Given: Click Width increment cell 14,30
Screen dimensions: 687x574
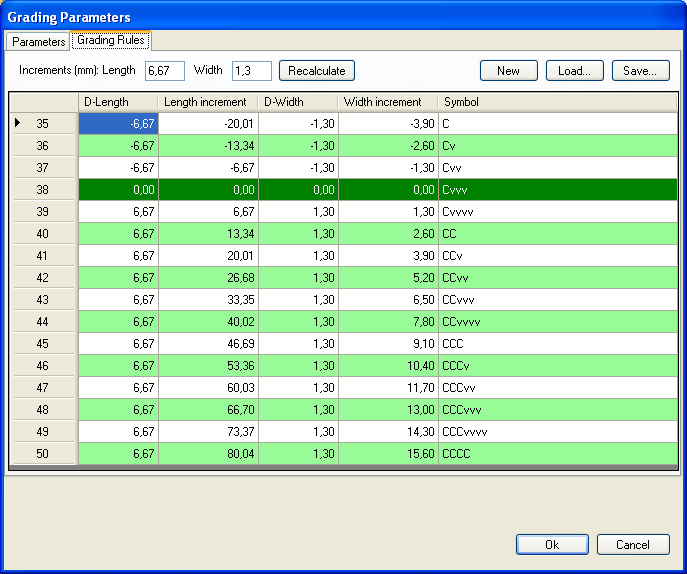Looking at the screenshot, I should pyautogui.click(x=388, y=432).
